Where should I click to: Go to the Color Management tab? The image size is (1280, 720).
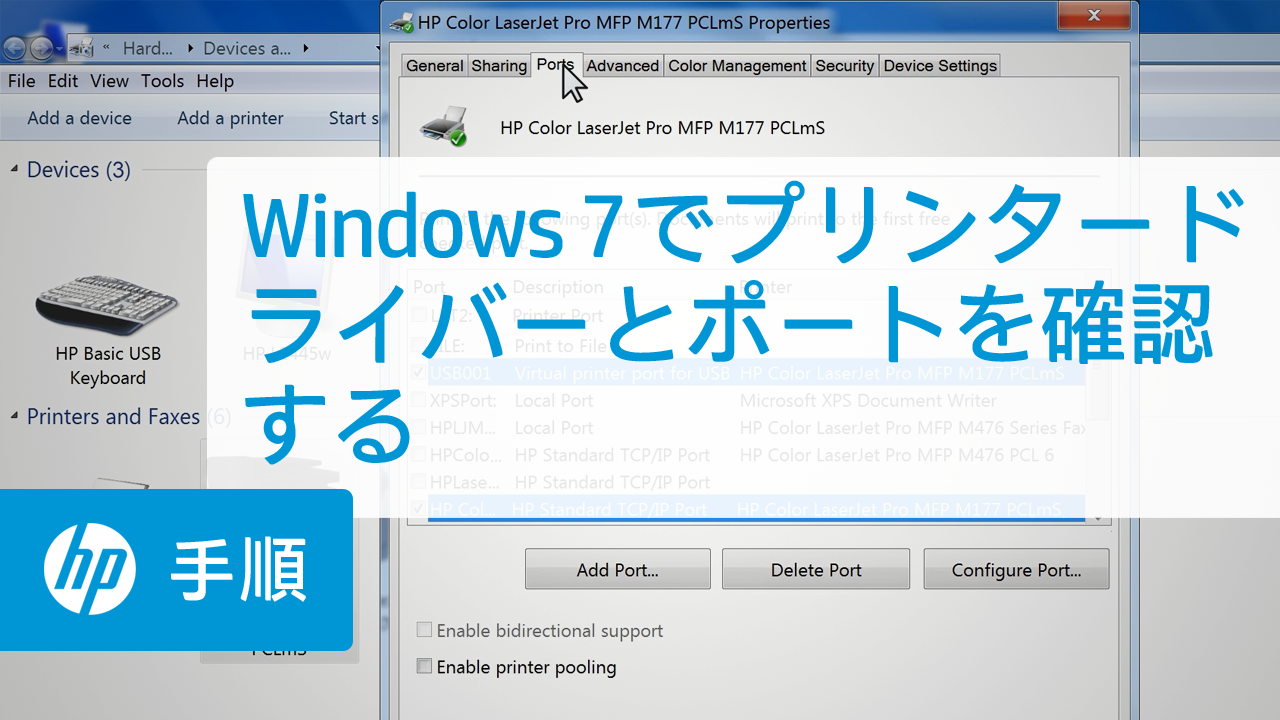tap(737, 66)
